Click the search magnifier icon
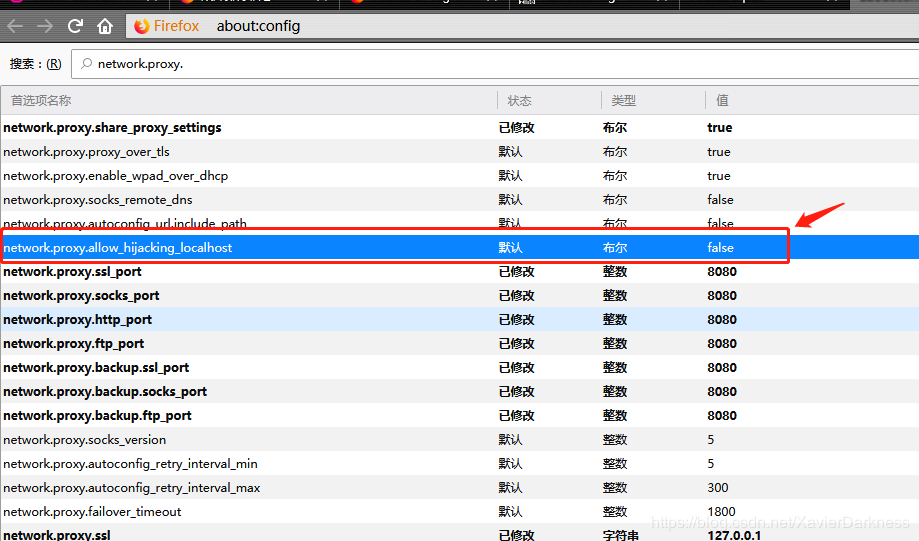Viewport: 919px width, 541px height. [87, 63]
